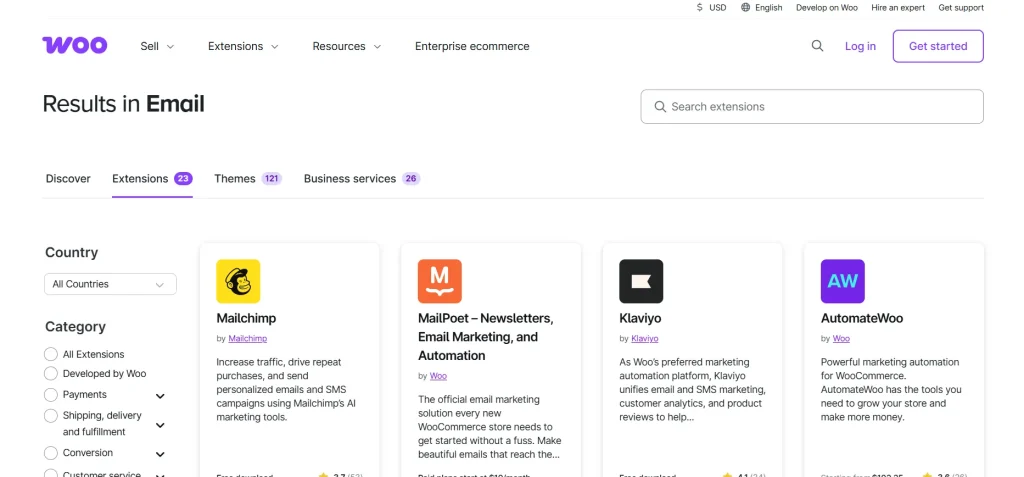Open the AutomateWoo extension title
This screenshot has width=1024, height=477.
tap(862, 318)
